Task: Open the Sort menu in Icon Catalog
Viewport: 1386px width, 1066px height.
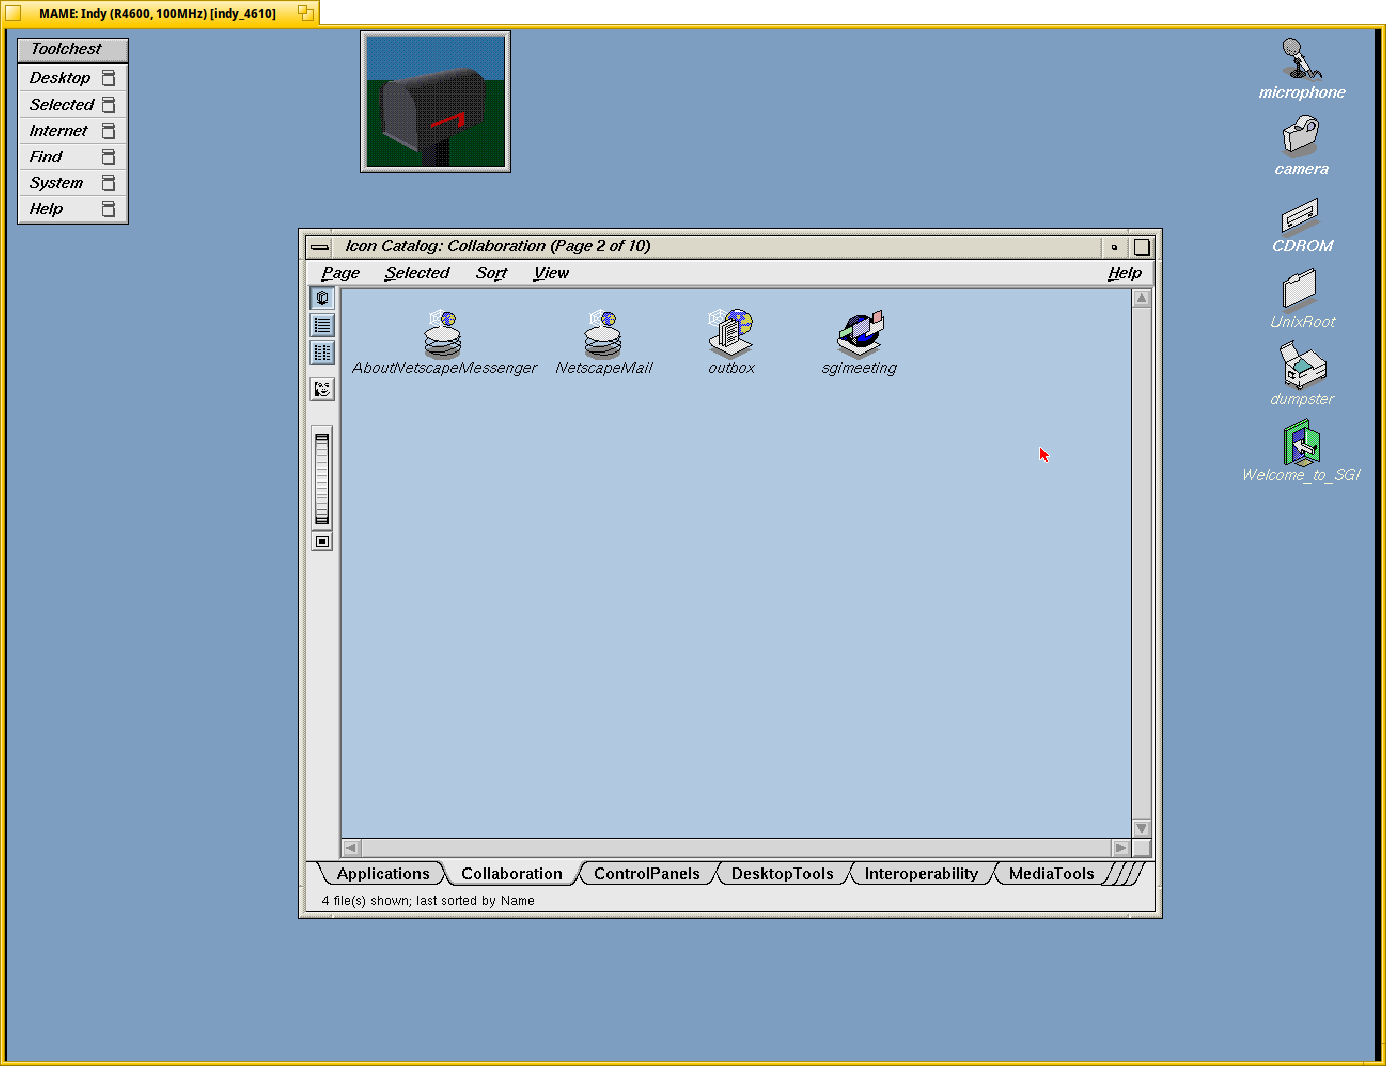Action: [x=491, y=273]
